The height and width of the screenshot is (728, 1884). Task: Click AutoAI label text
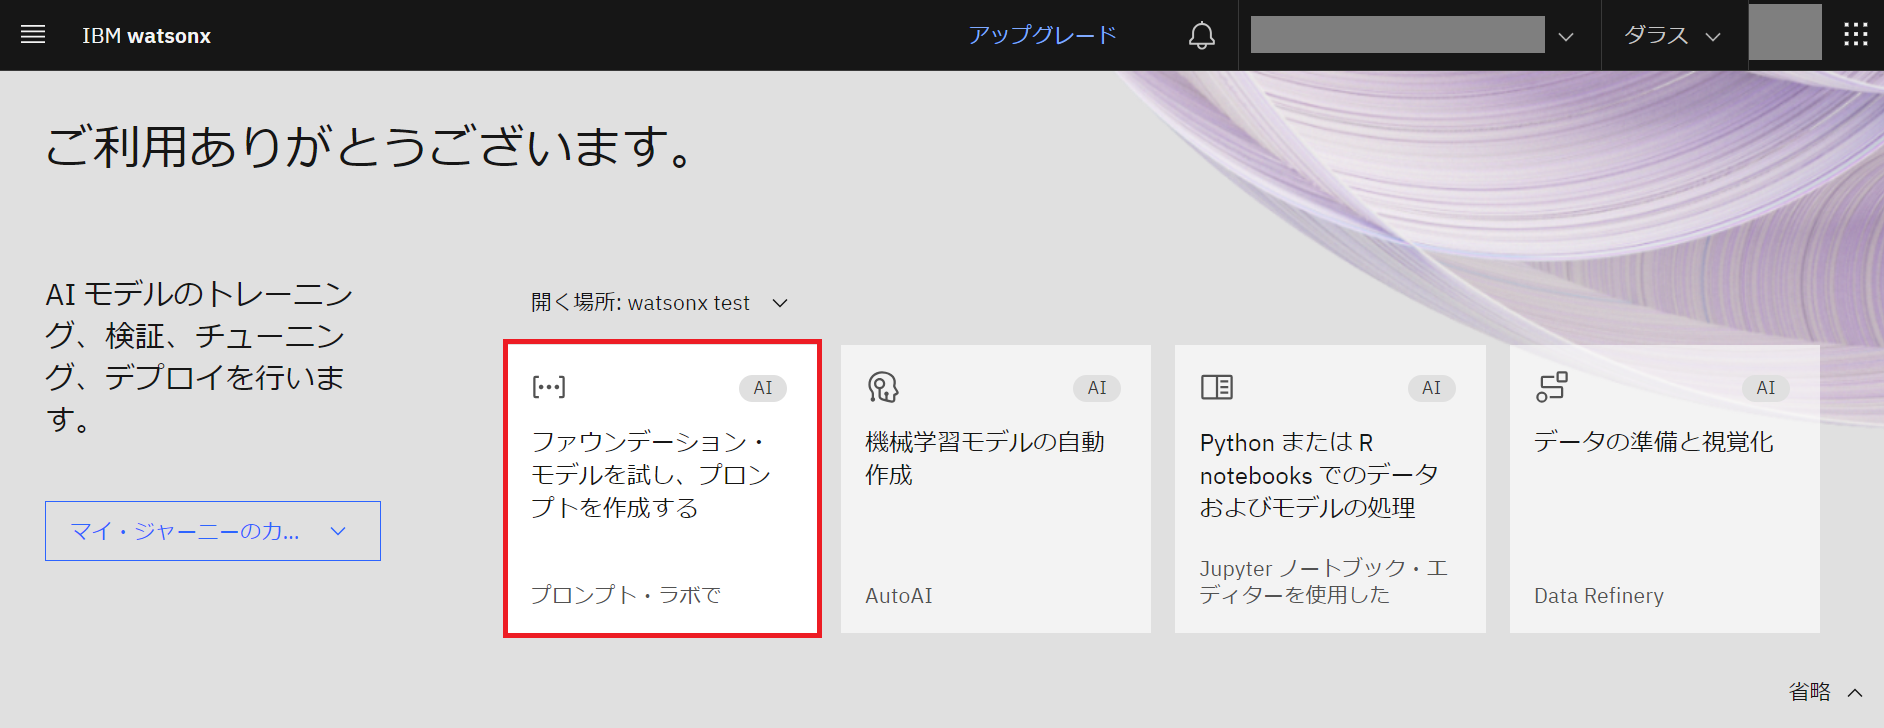(x=899, y=596)
